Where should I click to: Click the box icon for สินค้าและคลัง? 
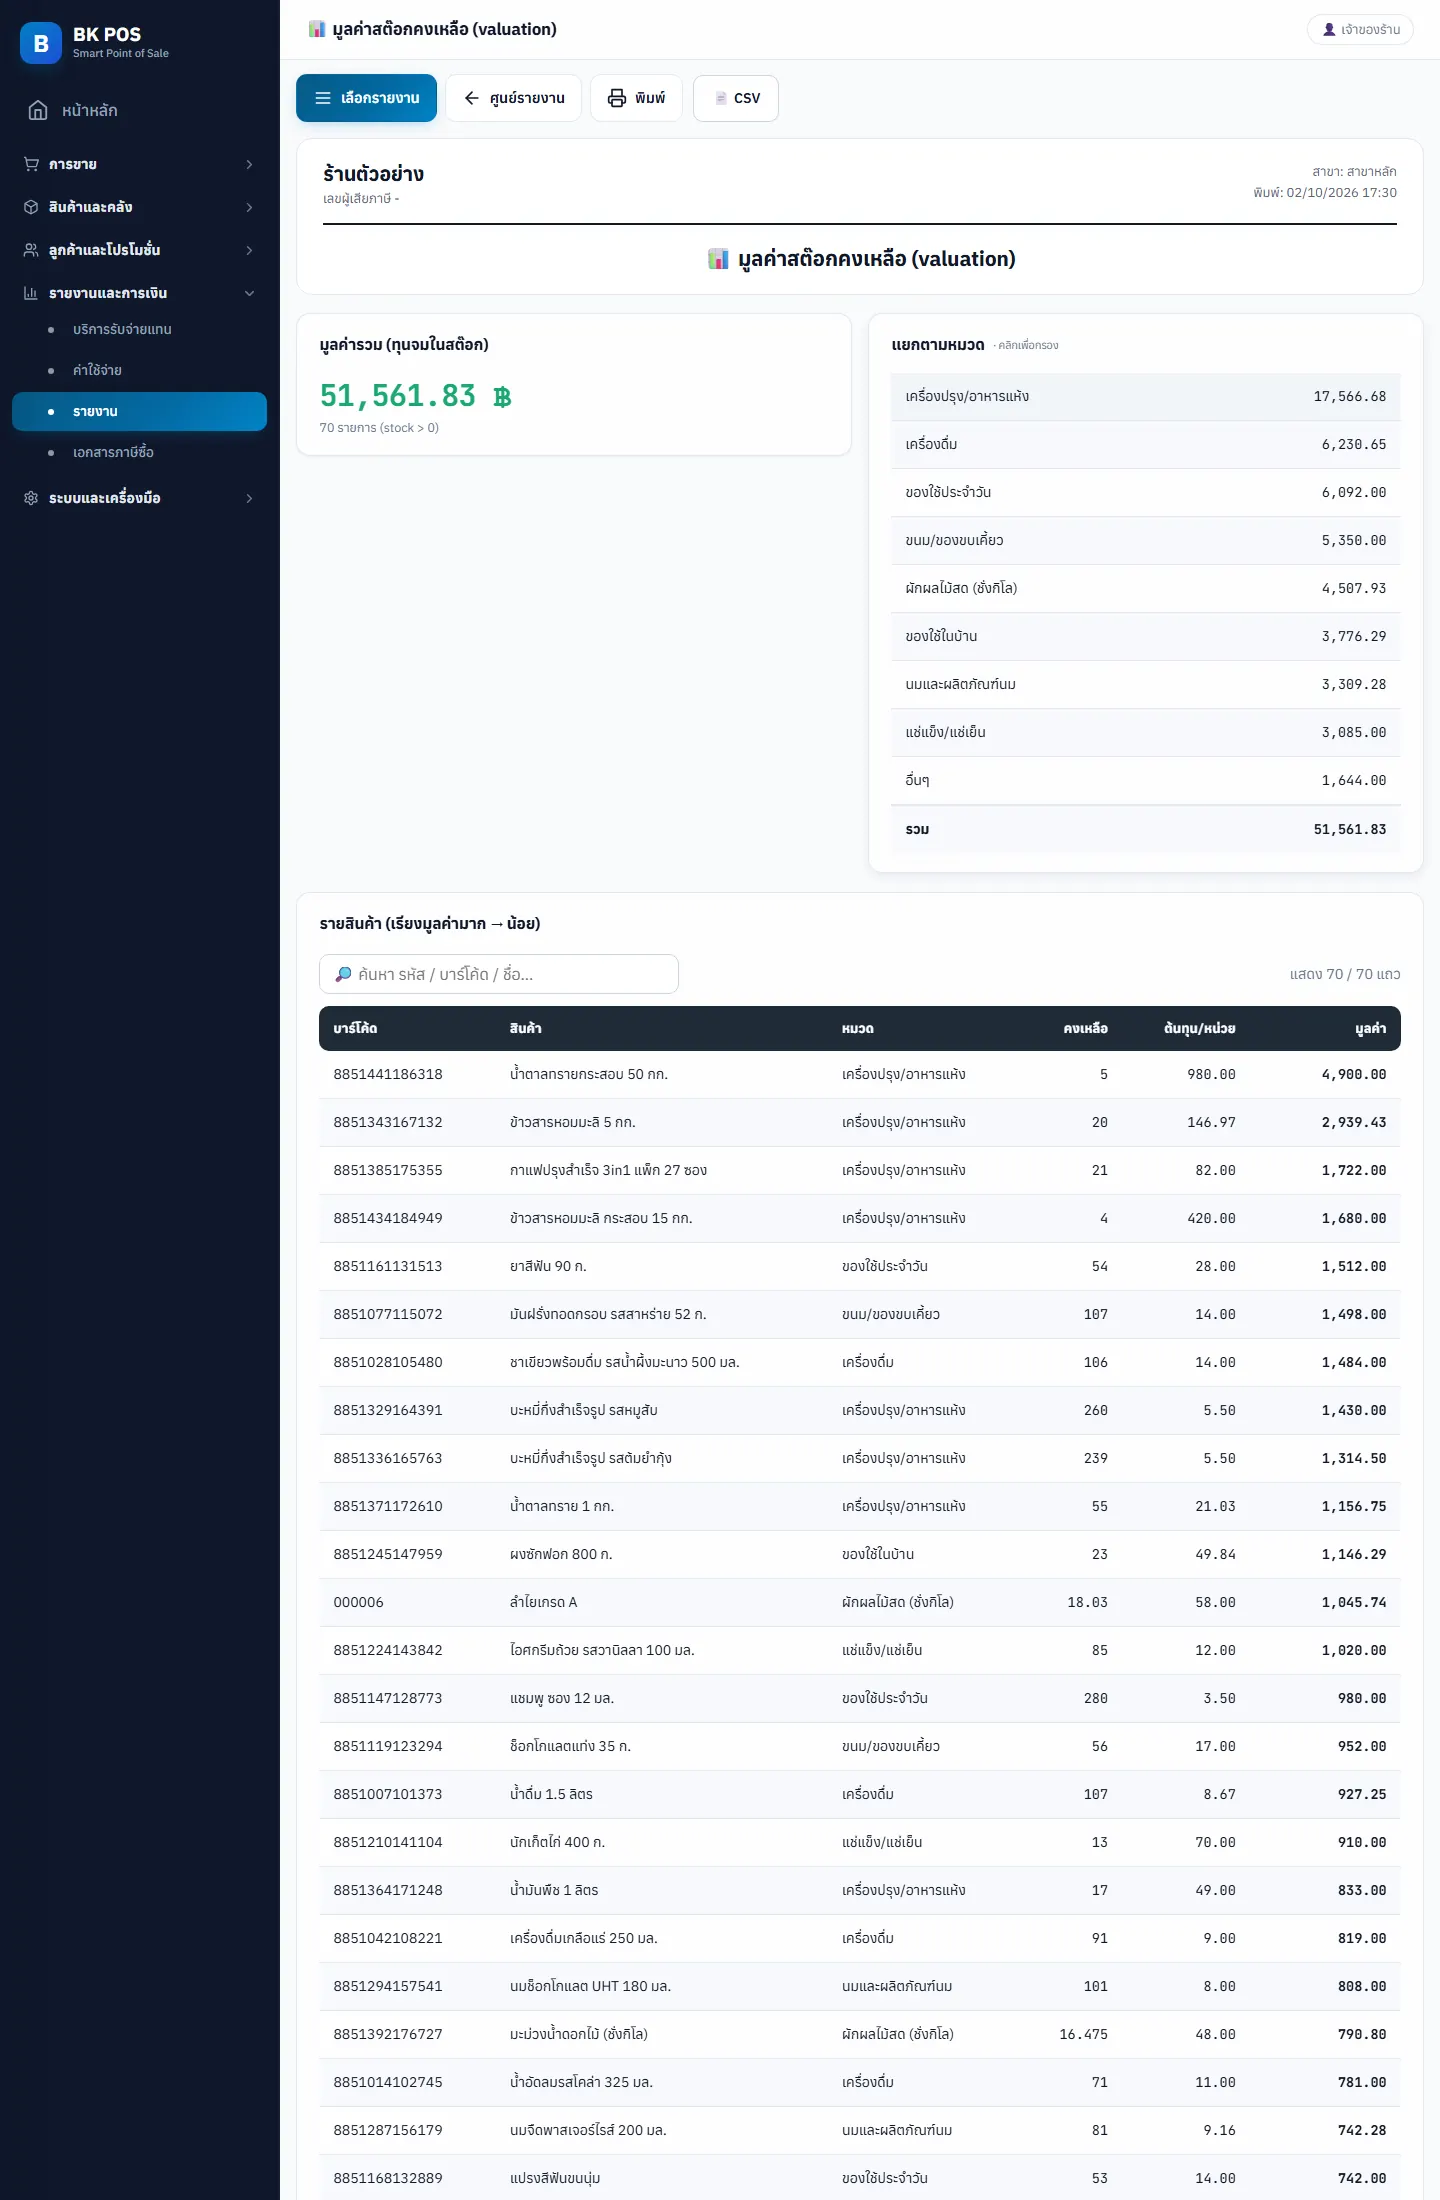click(x=31, y=207)
